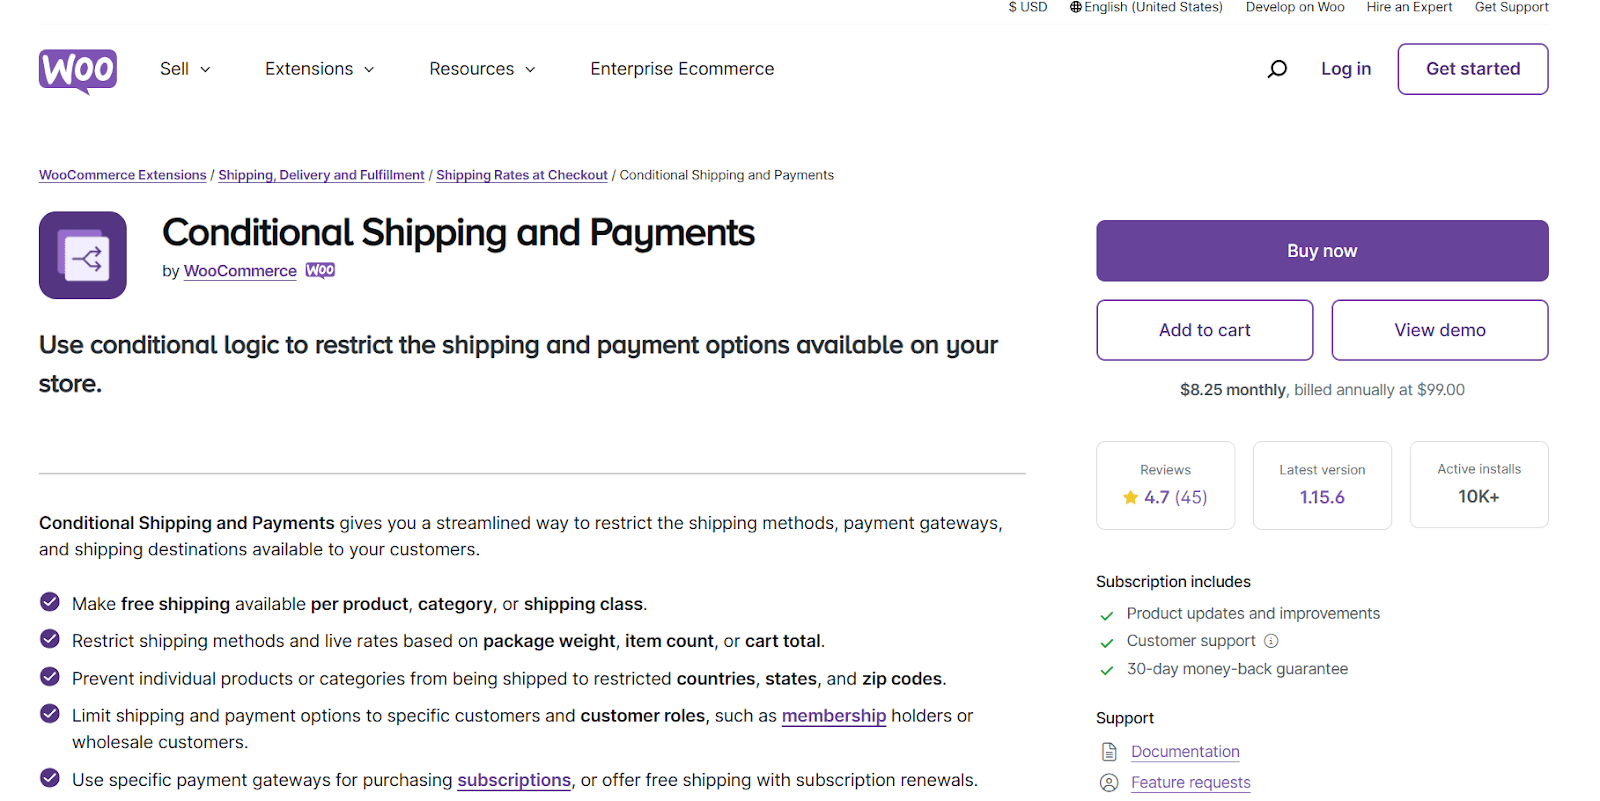The image size is (1600, 801).
Task: Click the Conditional Shipping and Payments heading
Action: pos(458,233)
